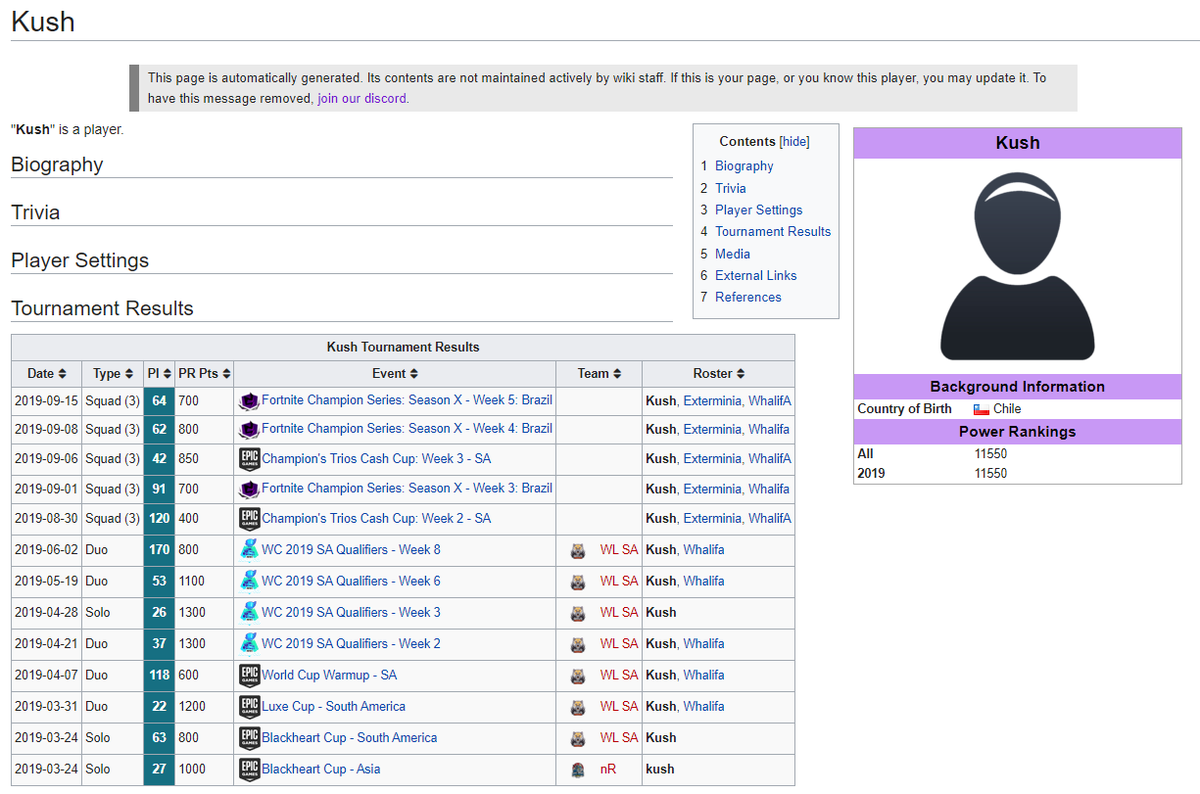This screenshot has height=794, width=1200.
Task: Open the join our discord link
Action: [362, 98]
